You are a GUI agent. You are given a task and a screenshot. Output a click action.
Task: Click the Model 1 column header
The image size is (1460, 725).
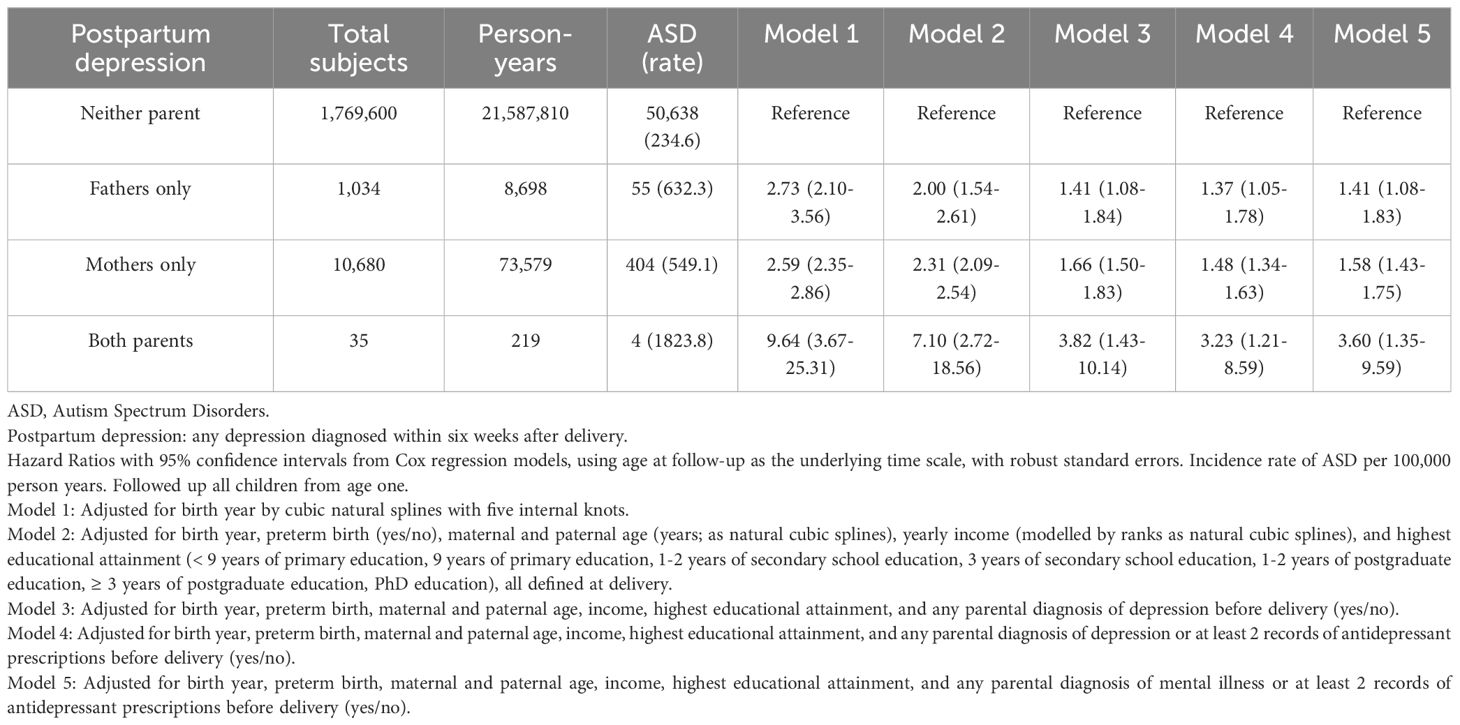(810, 34)
